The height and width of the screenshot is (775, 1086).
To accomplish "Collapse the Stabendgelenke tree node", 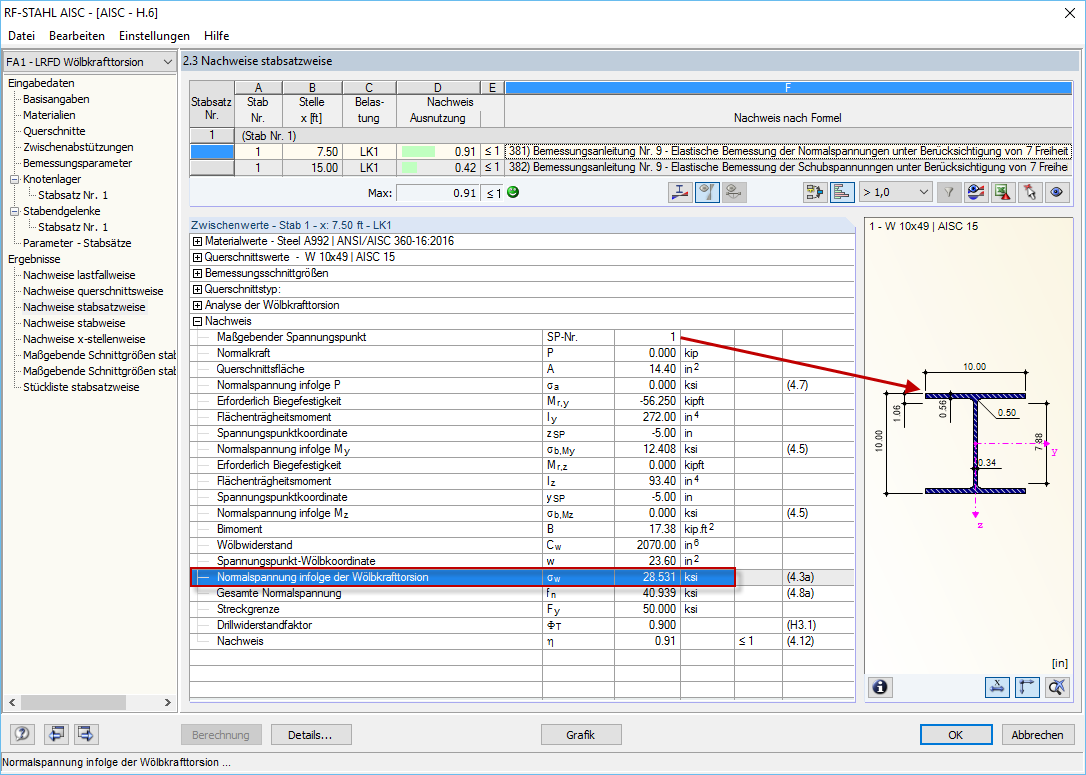I will (x=15, y=211).
